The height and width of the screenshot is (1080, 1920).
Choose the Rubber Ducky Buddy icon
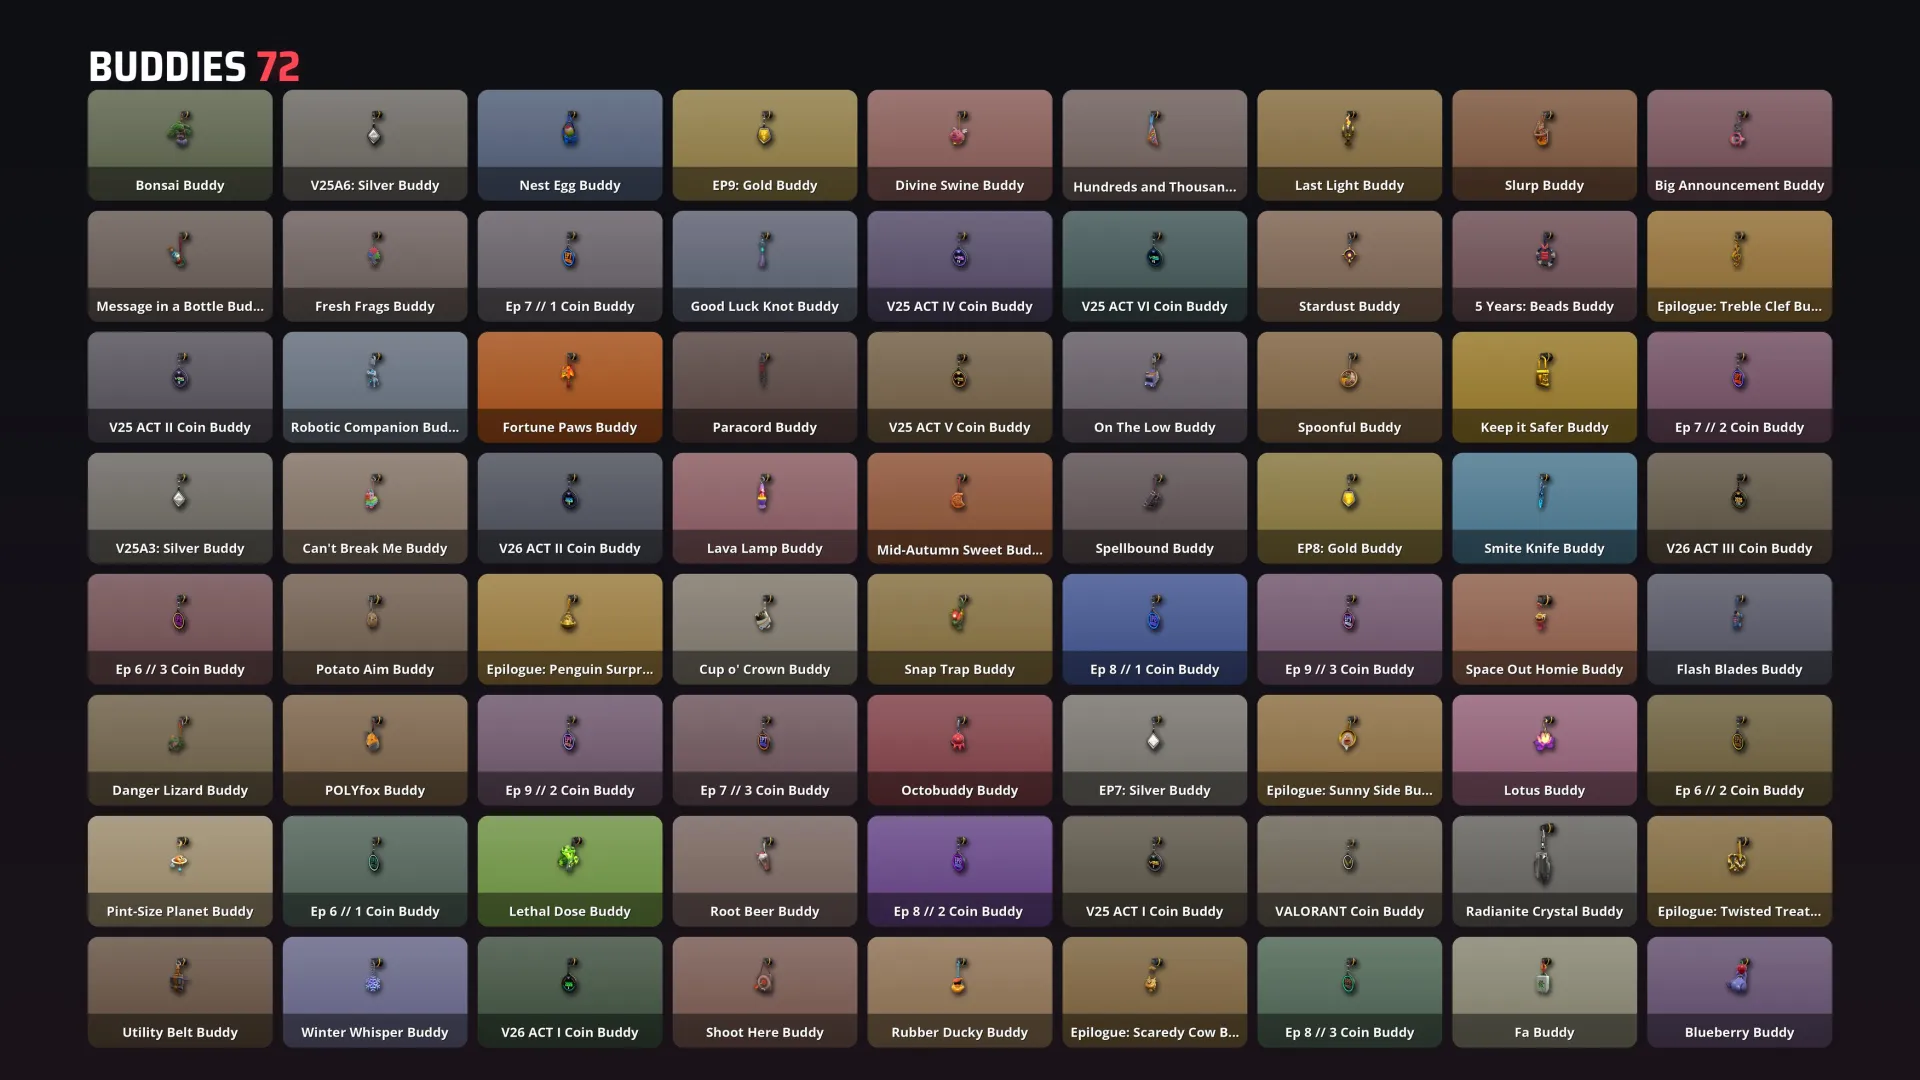(960, 976)
